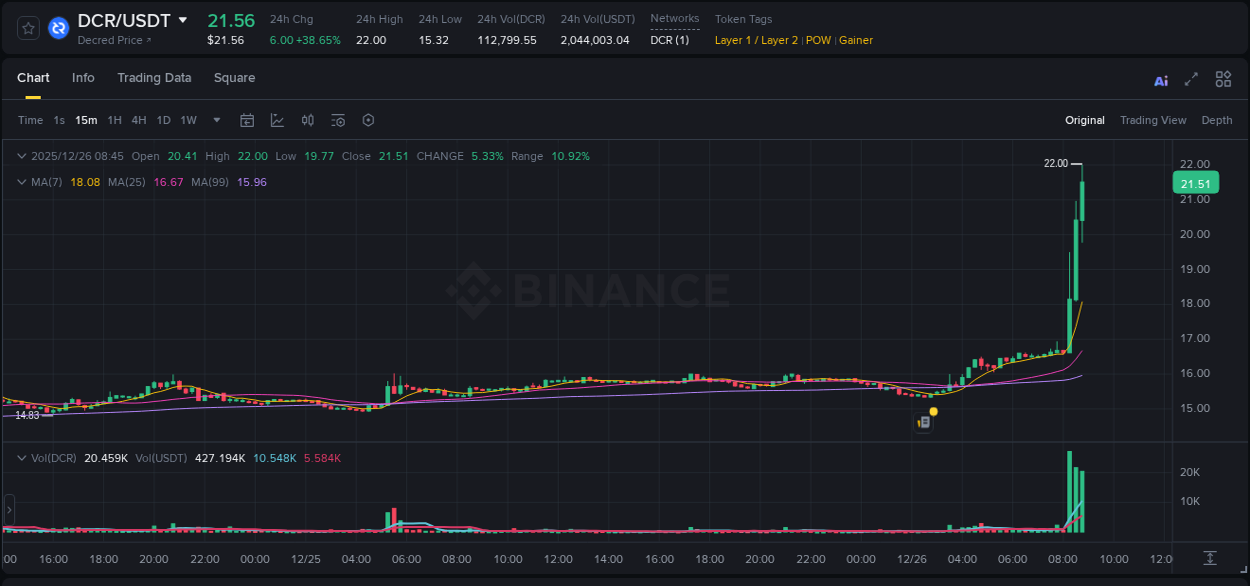Switch to the Trading Data tab
The image size is (1250, 586).
point(154,78)
